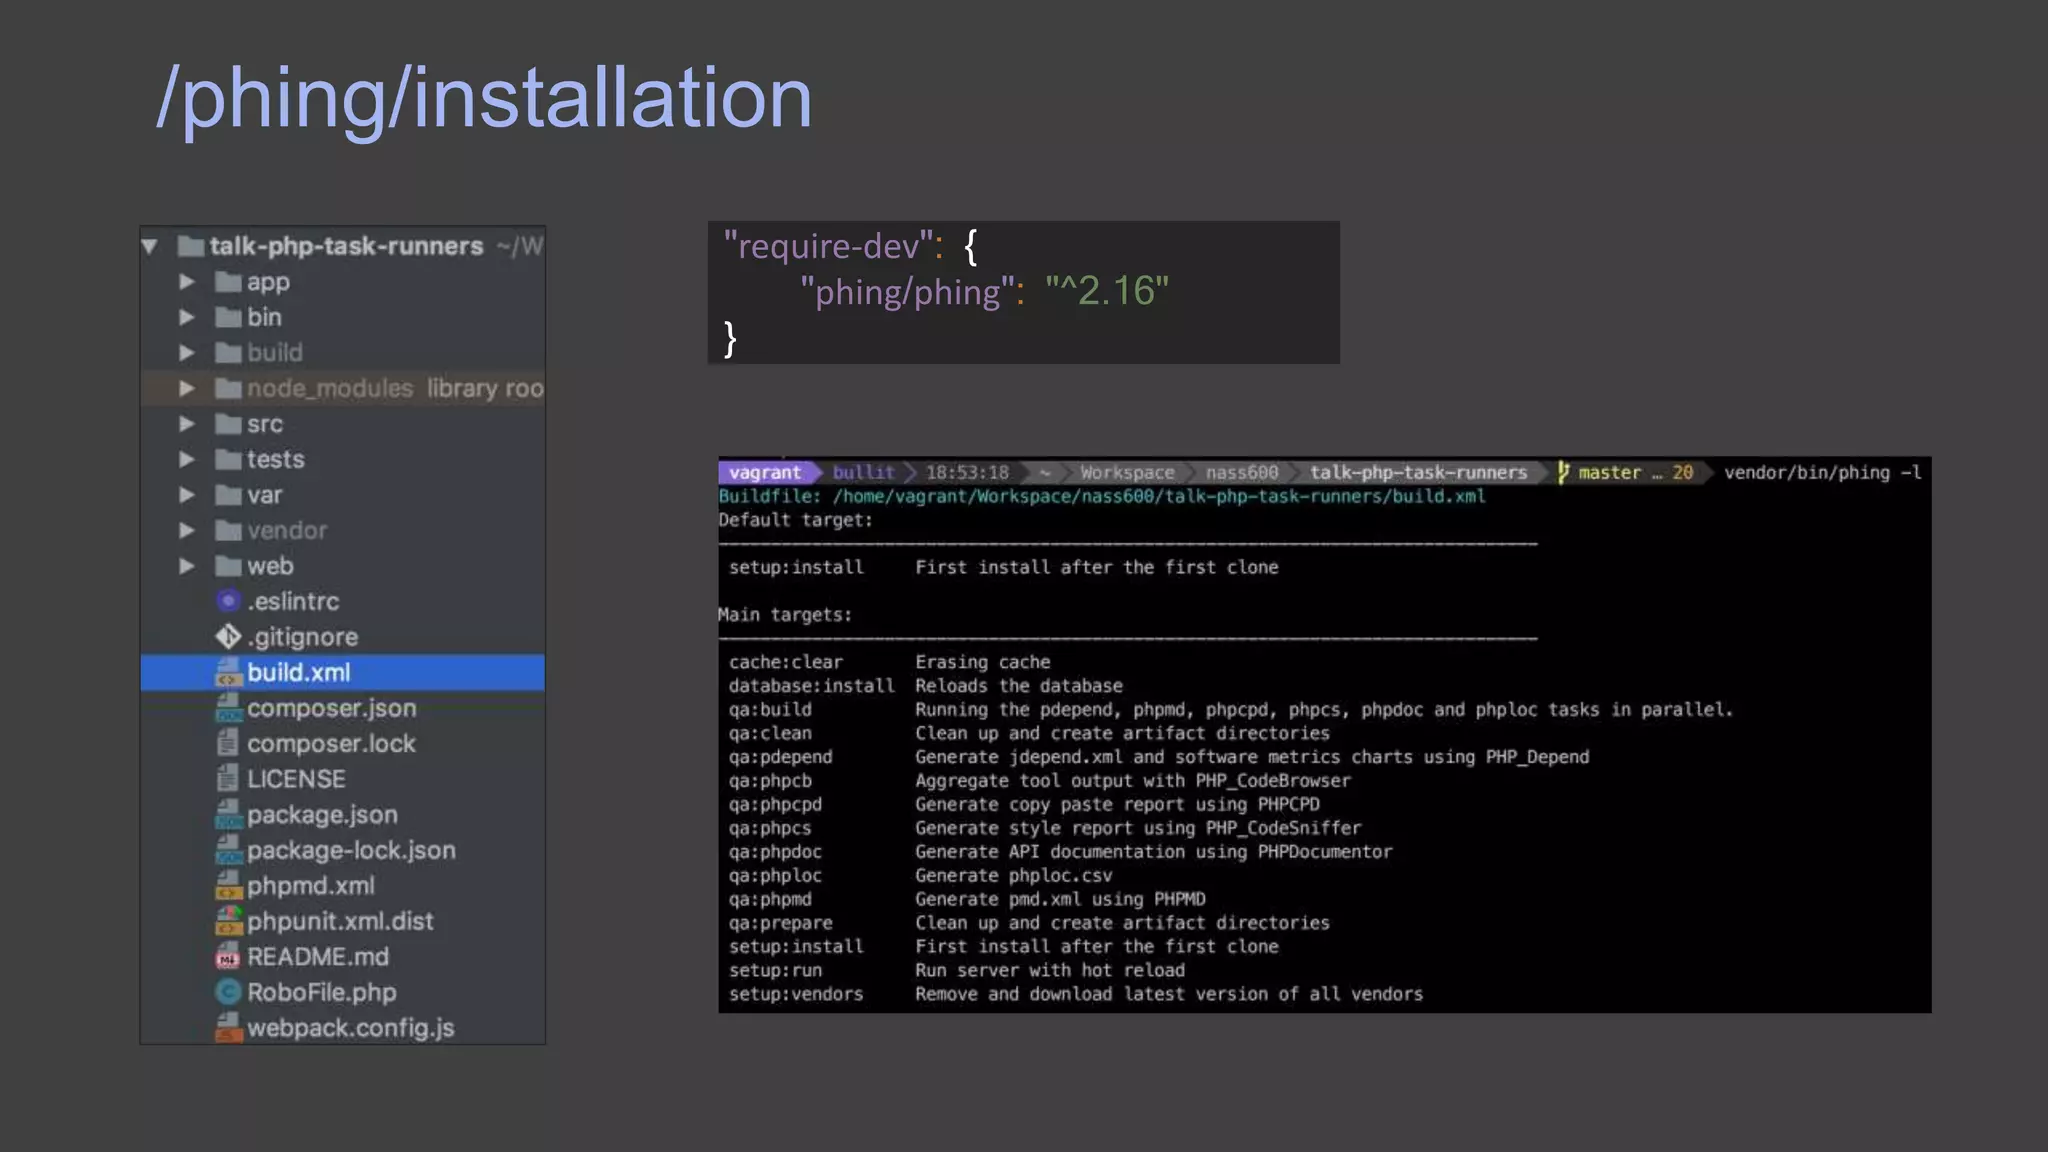Viewport: 2048px width, 1152px height.
Task: Click the nass600 path segment in prompt
Action: 1242,473
